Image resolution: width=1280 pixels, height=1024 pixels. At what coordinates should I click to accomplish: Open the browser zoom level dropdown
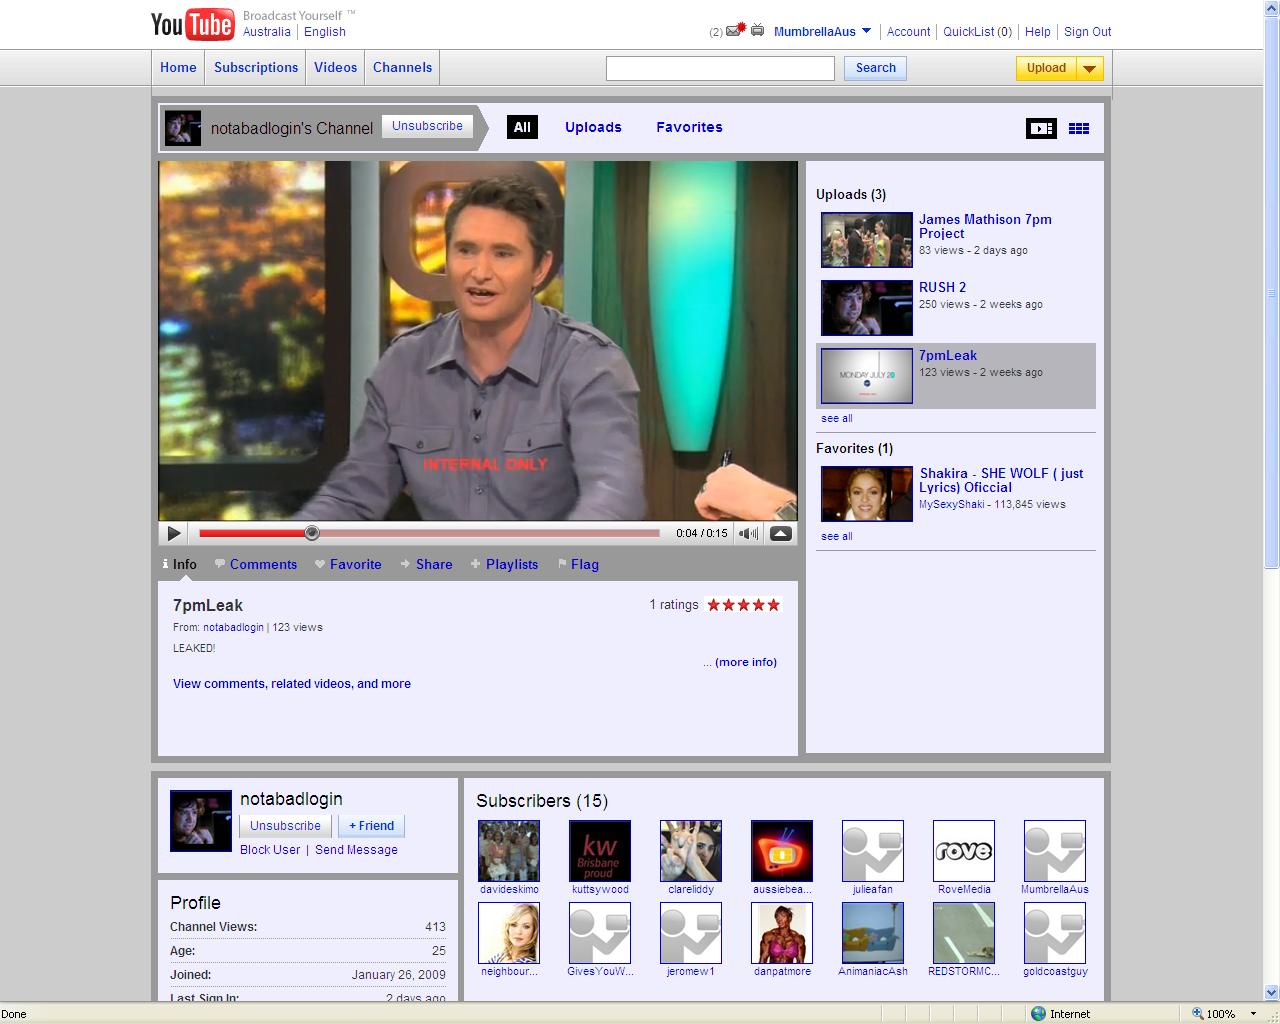(x=1253, y=1014)
